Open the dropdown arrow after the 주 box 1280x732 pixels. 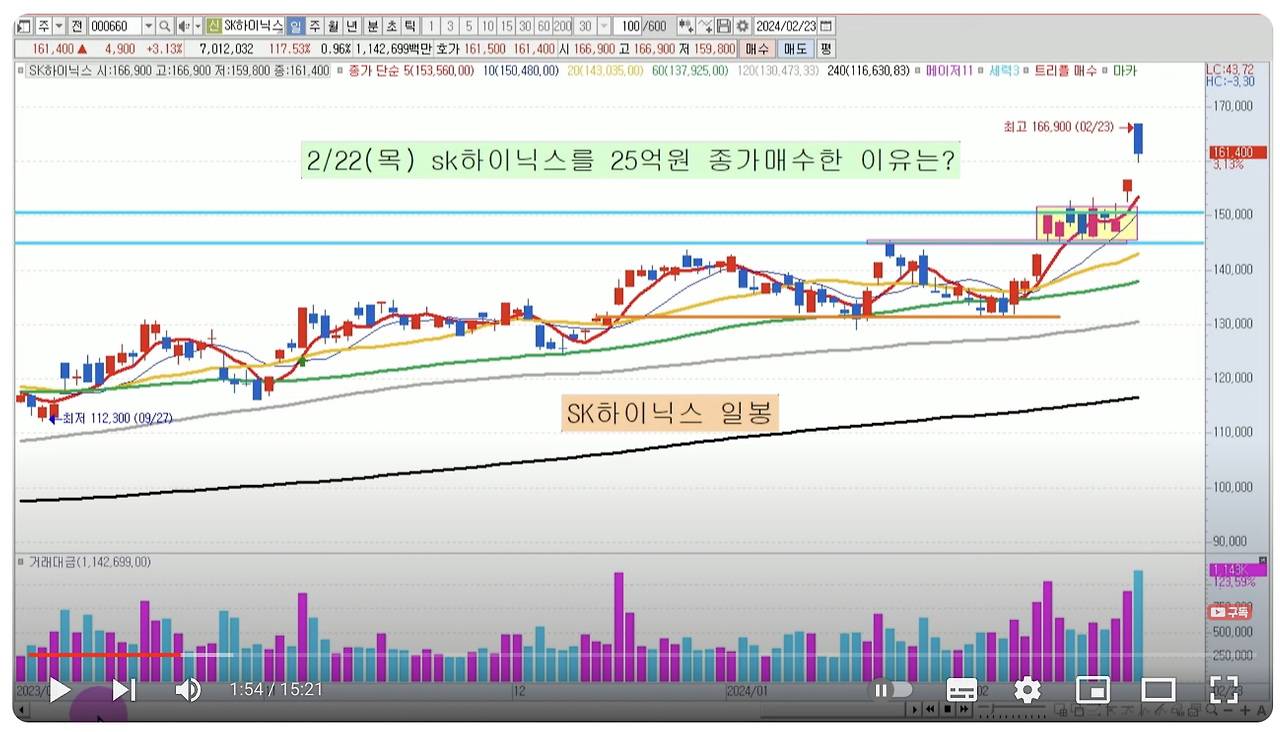60,26
